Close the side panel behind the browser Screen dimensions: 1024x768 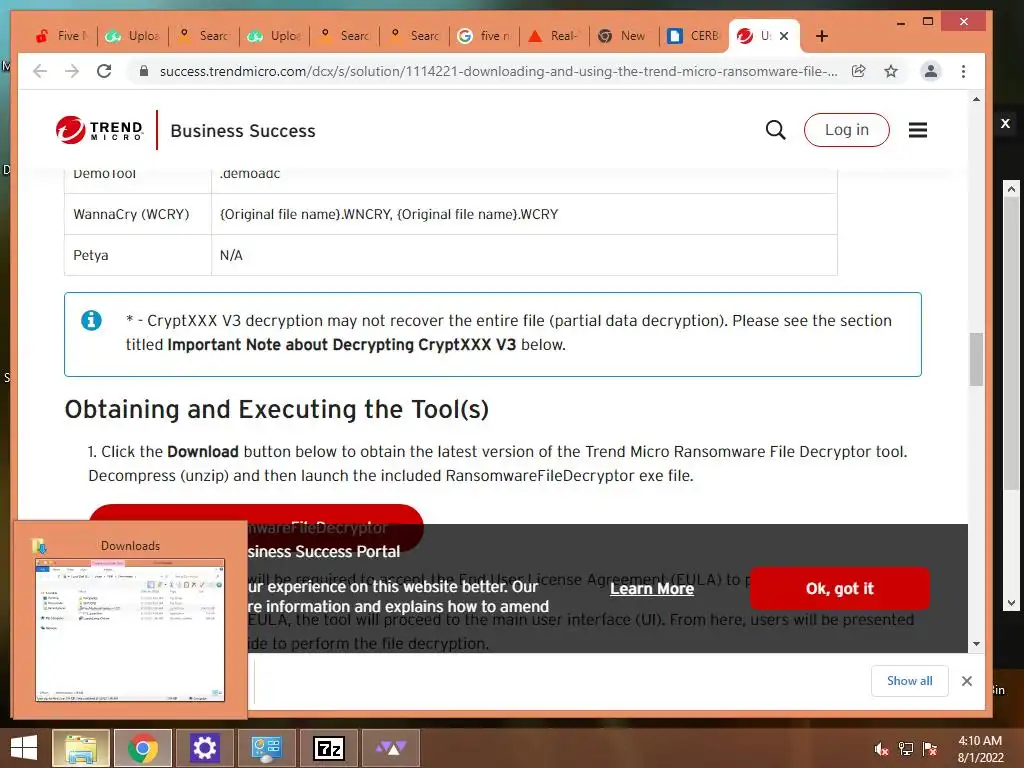coord(1006,123)
